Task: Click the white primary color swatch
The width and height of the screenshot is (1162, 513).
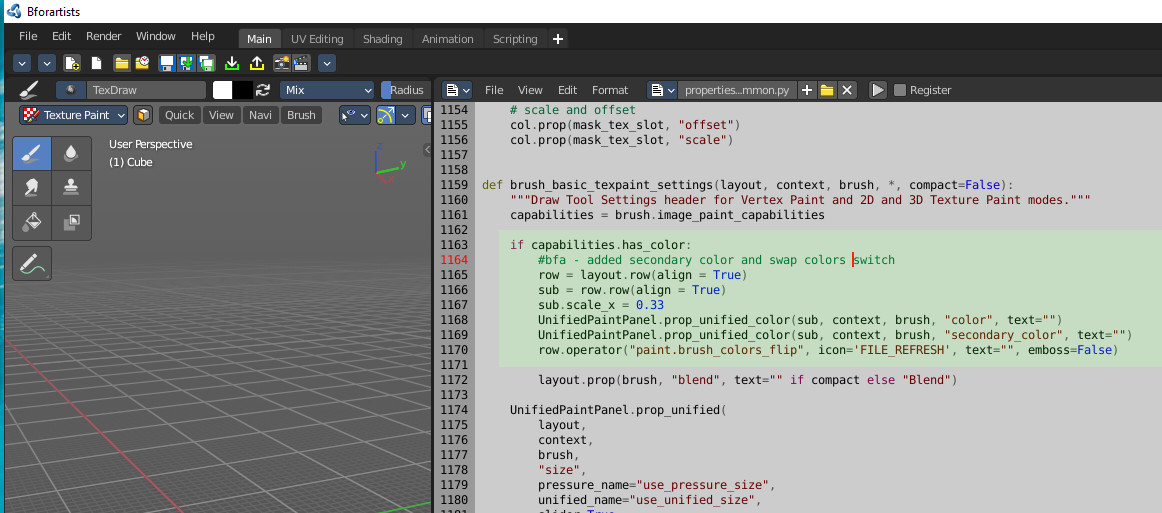Action: [223, 90]
